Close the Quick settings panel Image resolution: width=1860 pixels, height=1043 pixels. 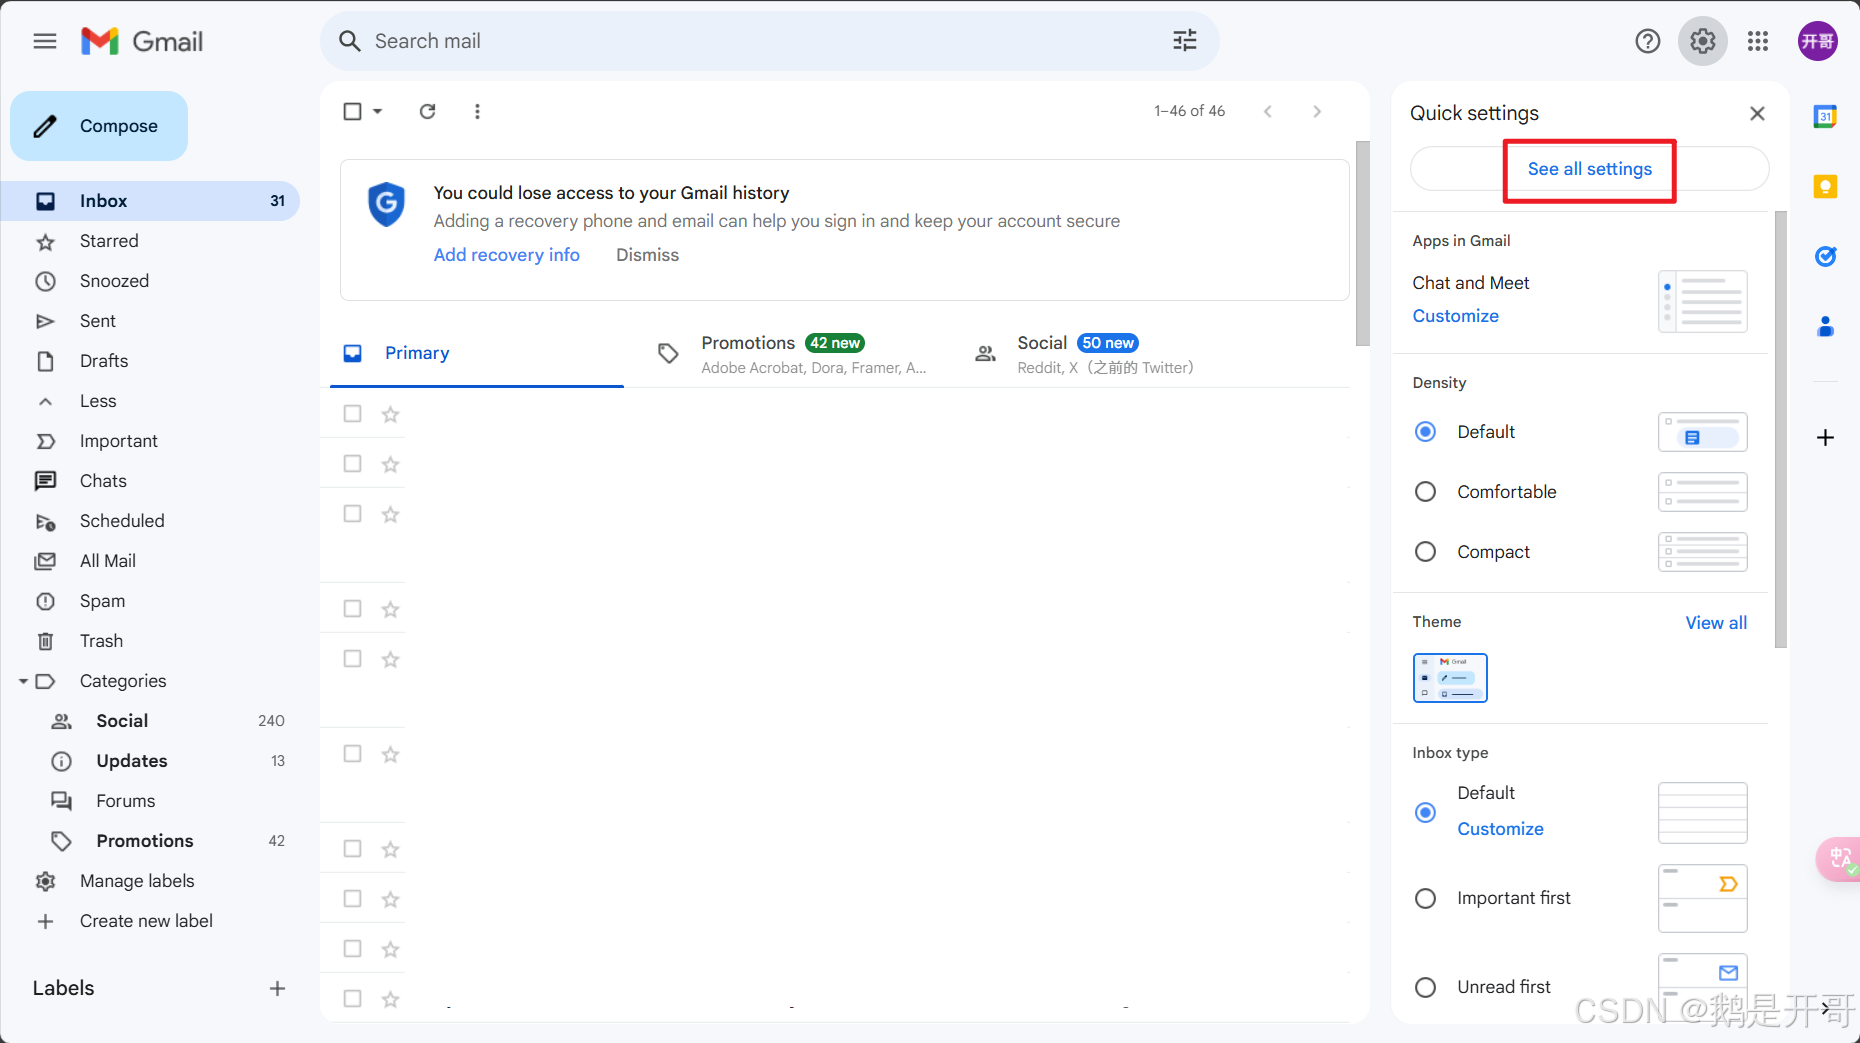[1757, 113]
